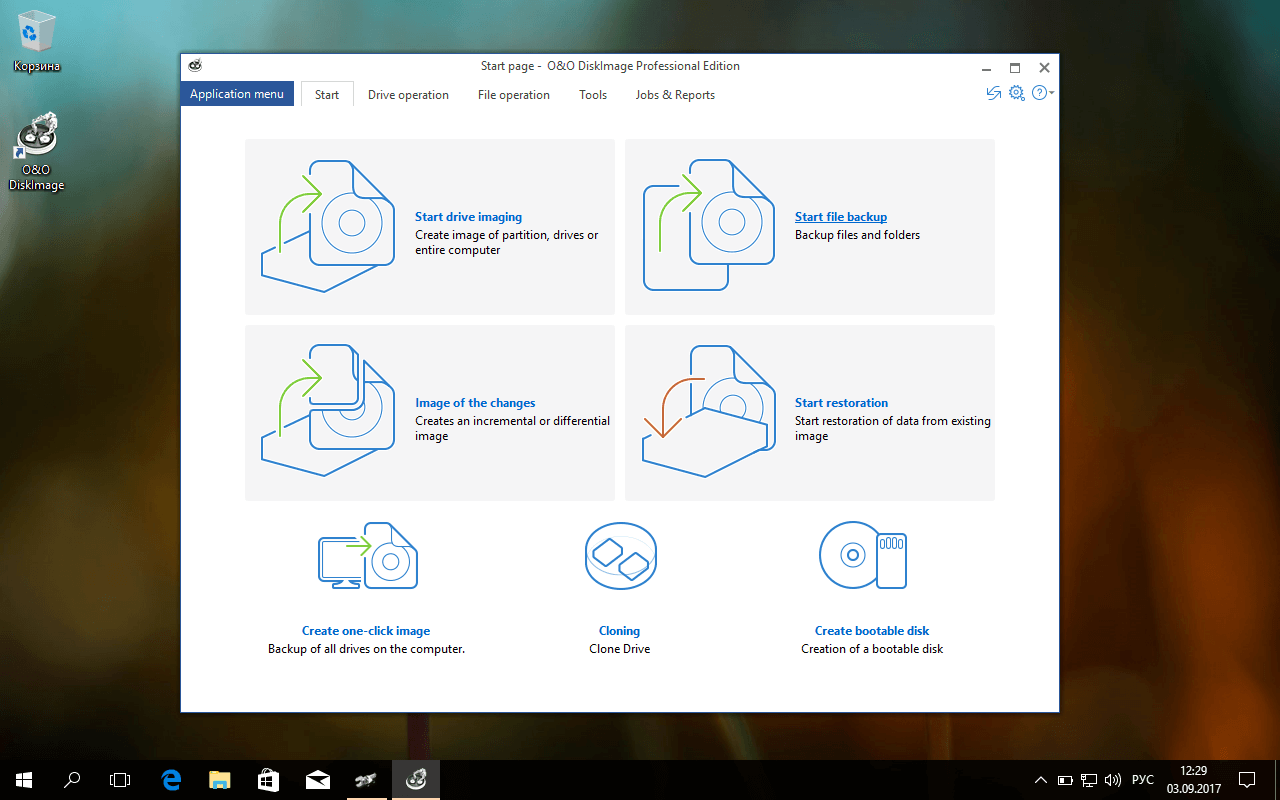The width and height of the screenshot is (1280, 800).
Task: Click 'Create image of partition, drives or entire computer' text
Action: click(x=507, y=243)
